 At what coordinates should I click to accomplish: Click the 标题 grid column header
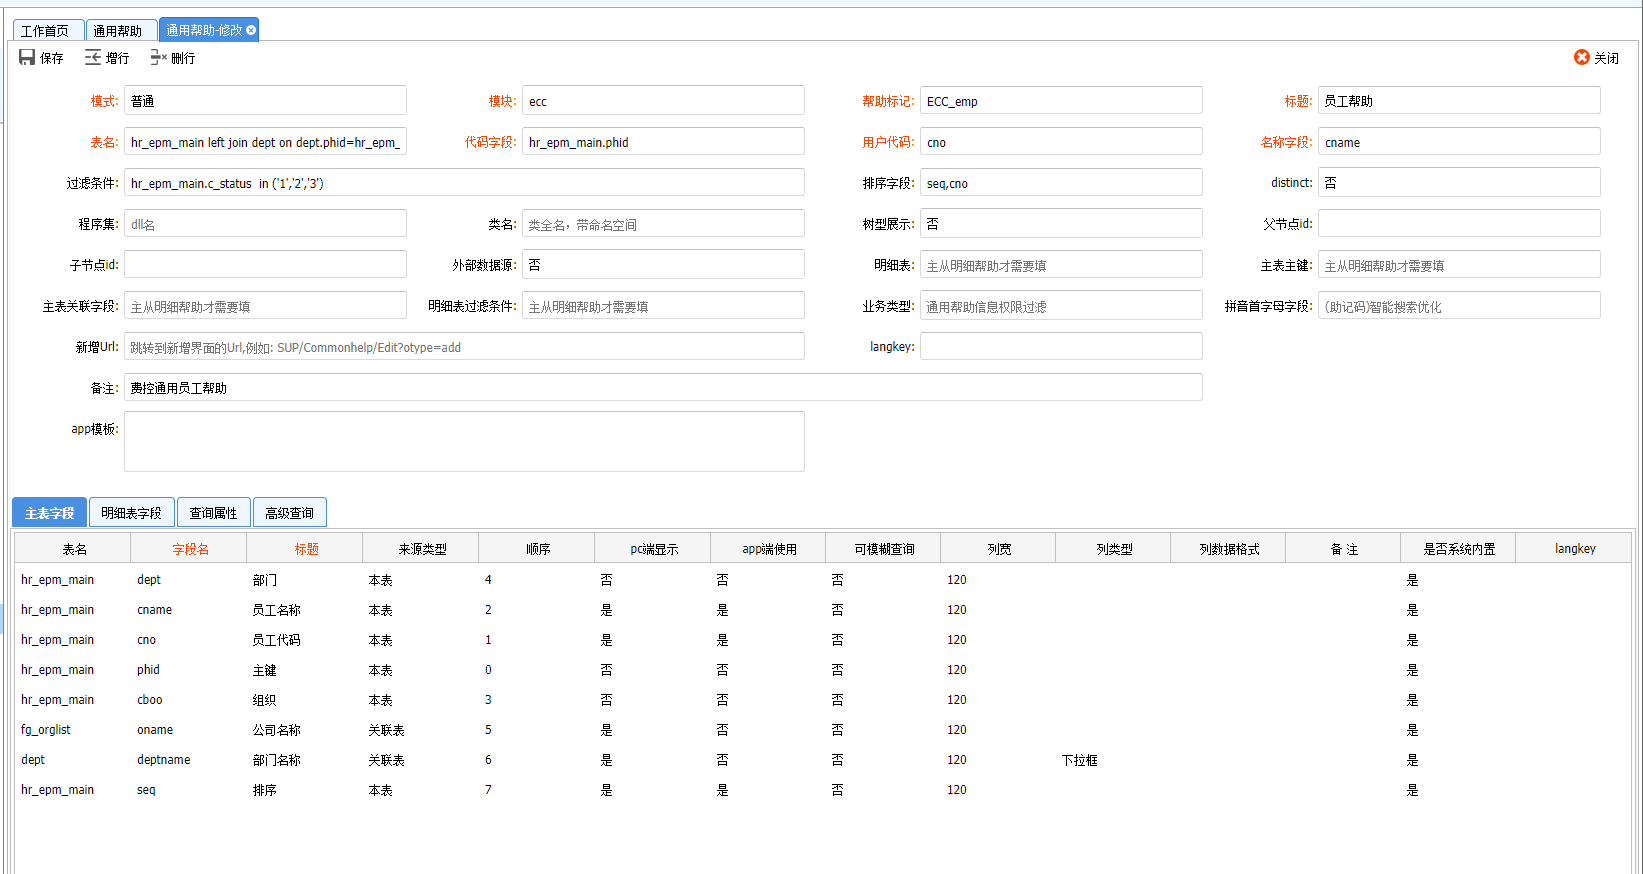[305, 548]
